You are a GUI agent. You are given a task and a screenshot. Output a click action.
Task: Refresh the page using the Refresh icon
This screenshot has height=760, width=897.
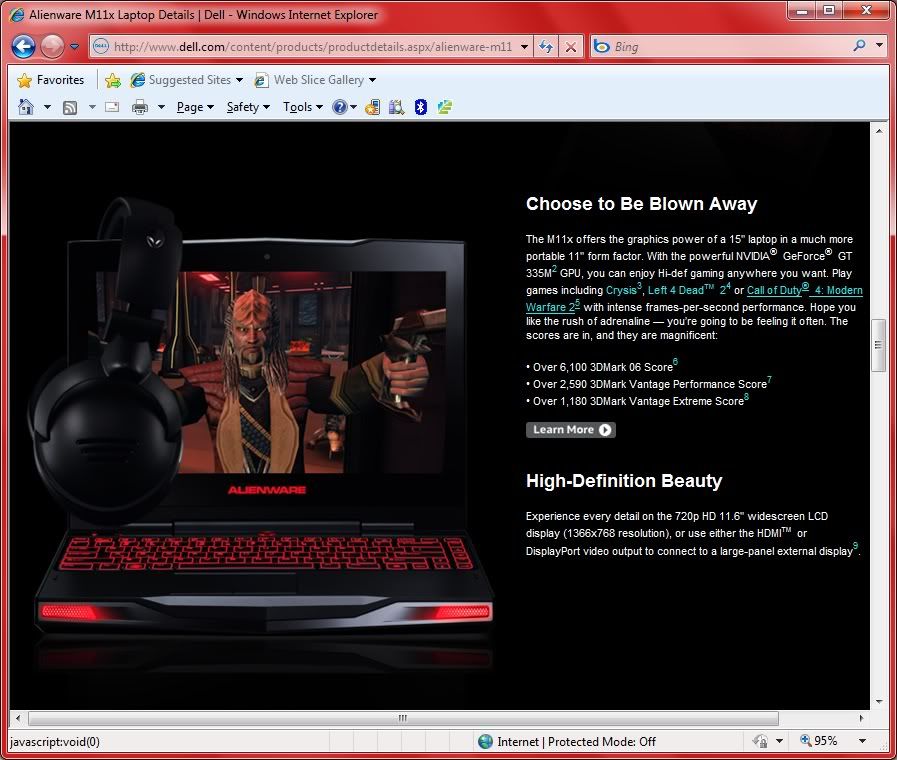546,47
